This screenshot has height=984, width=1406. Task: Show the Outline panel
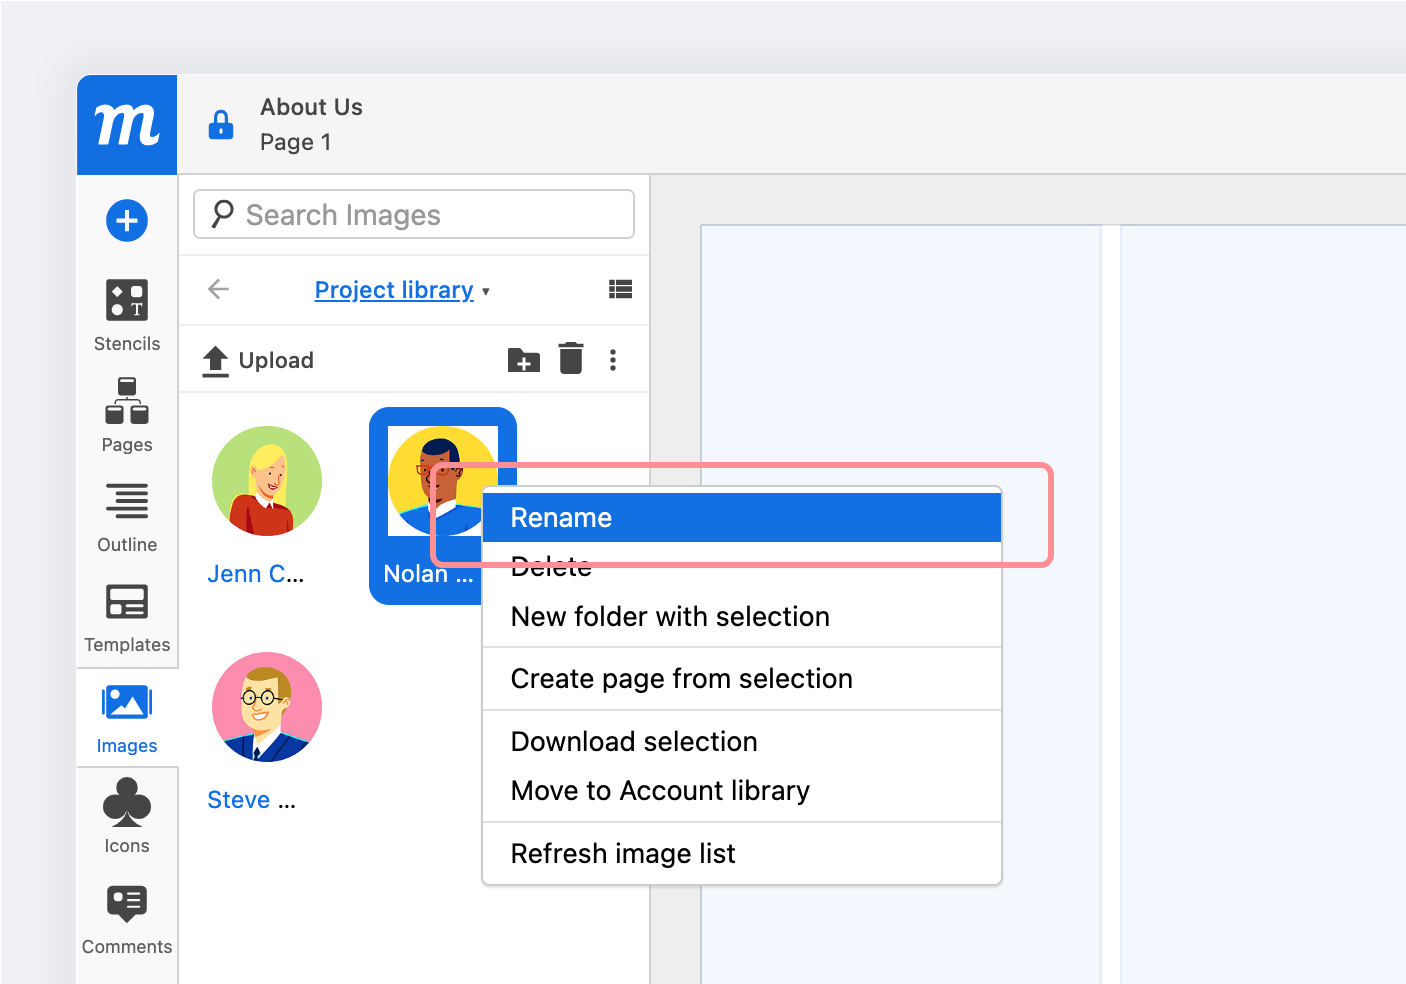pyautogui.click(x=127, y=516)
